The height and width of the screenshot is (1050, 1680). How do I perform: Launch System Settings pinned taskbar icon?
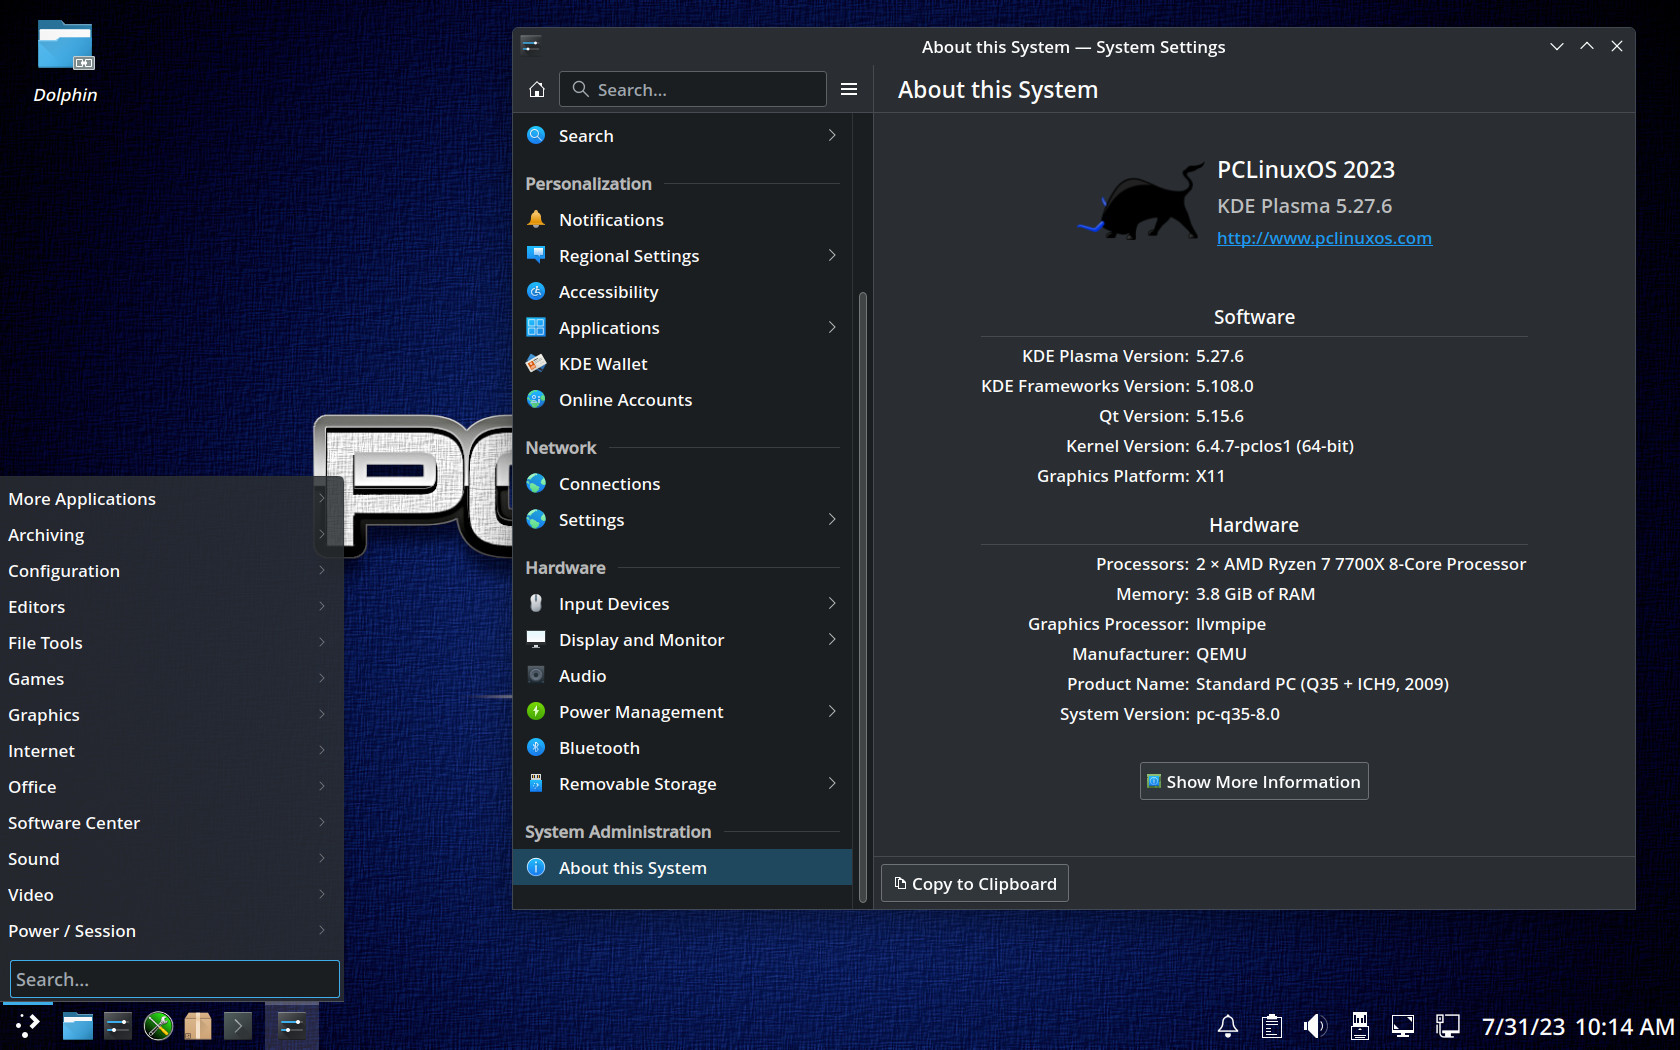[117, 1026]
